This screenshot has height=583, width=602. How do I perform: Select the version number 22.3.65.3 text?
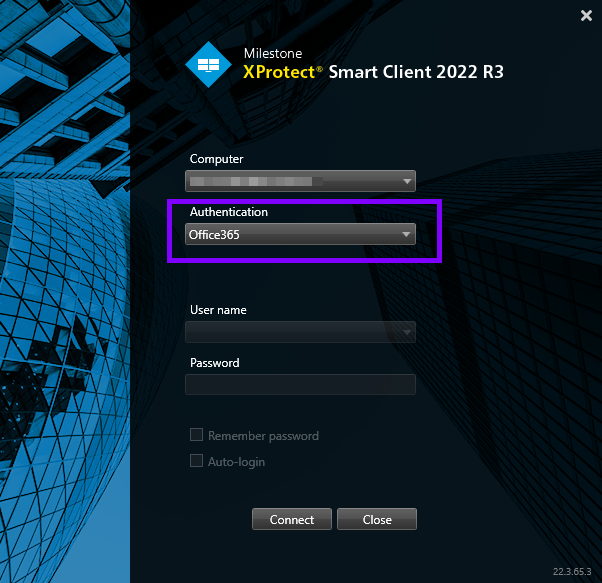pos(572,571)
